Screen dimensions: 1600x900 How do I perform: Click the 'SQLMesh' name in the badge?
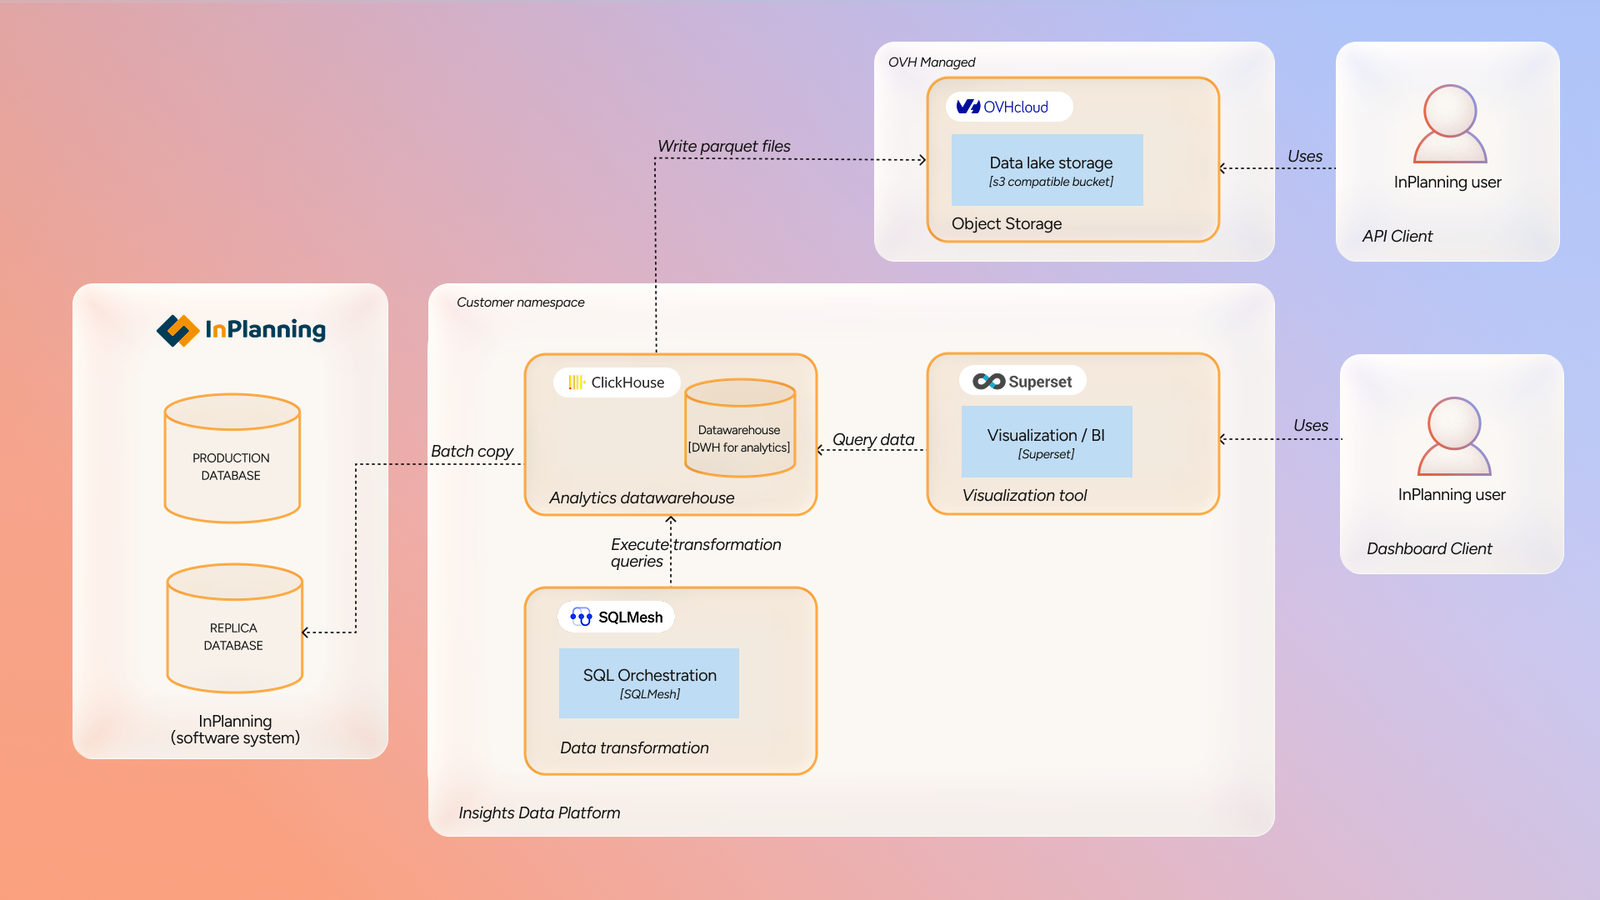click(x=631, y=617)
